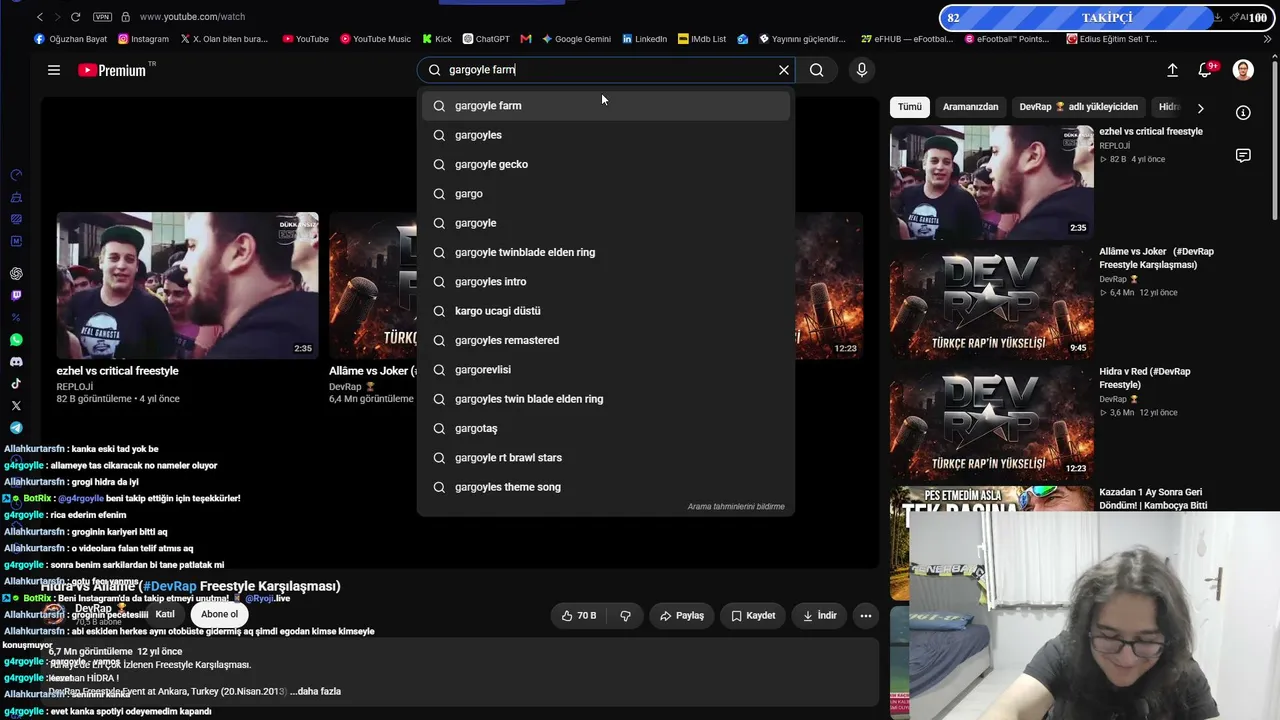
Task: Select the 'gargoyles intro' suggestion
Action: click(606, 282)
